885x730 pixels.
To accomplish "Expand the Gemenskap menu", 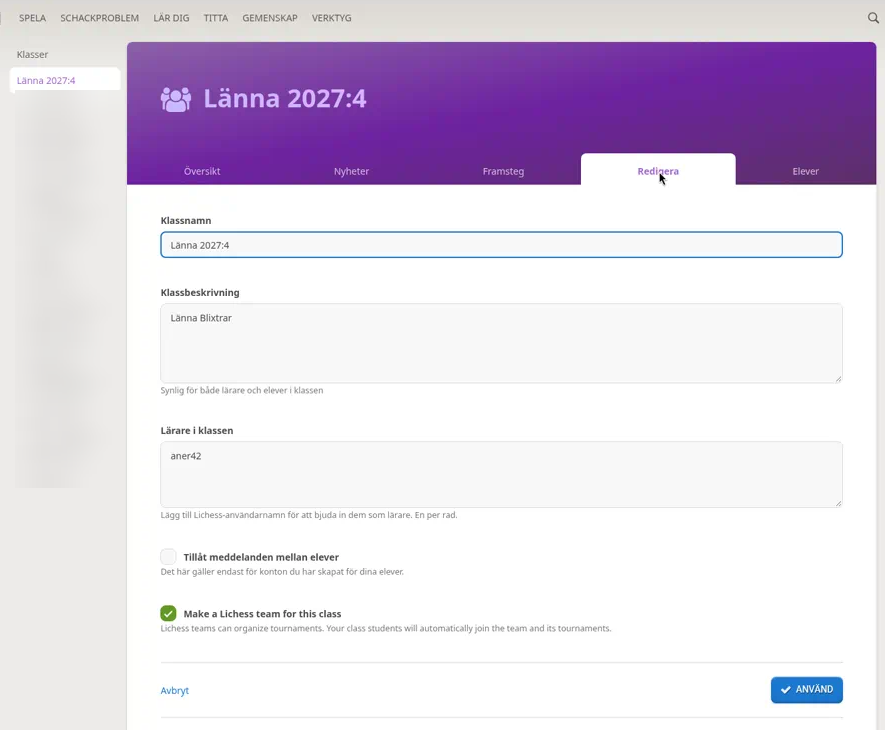I will pos(270,18).
